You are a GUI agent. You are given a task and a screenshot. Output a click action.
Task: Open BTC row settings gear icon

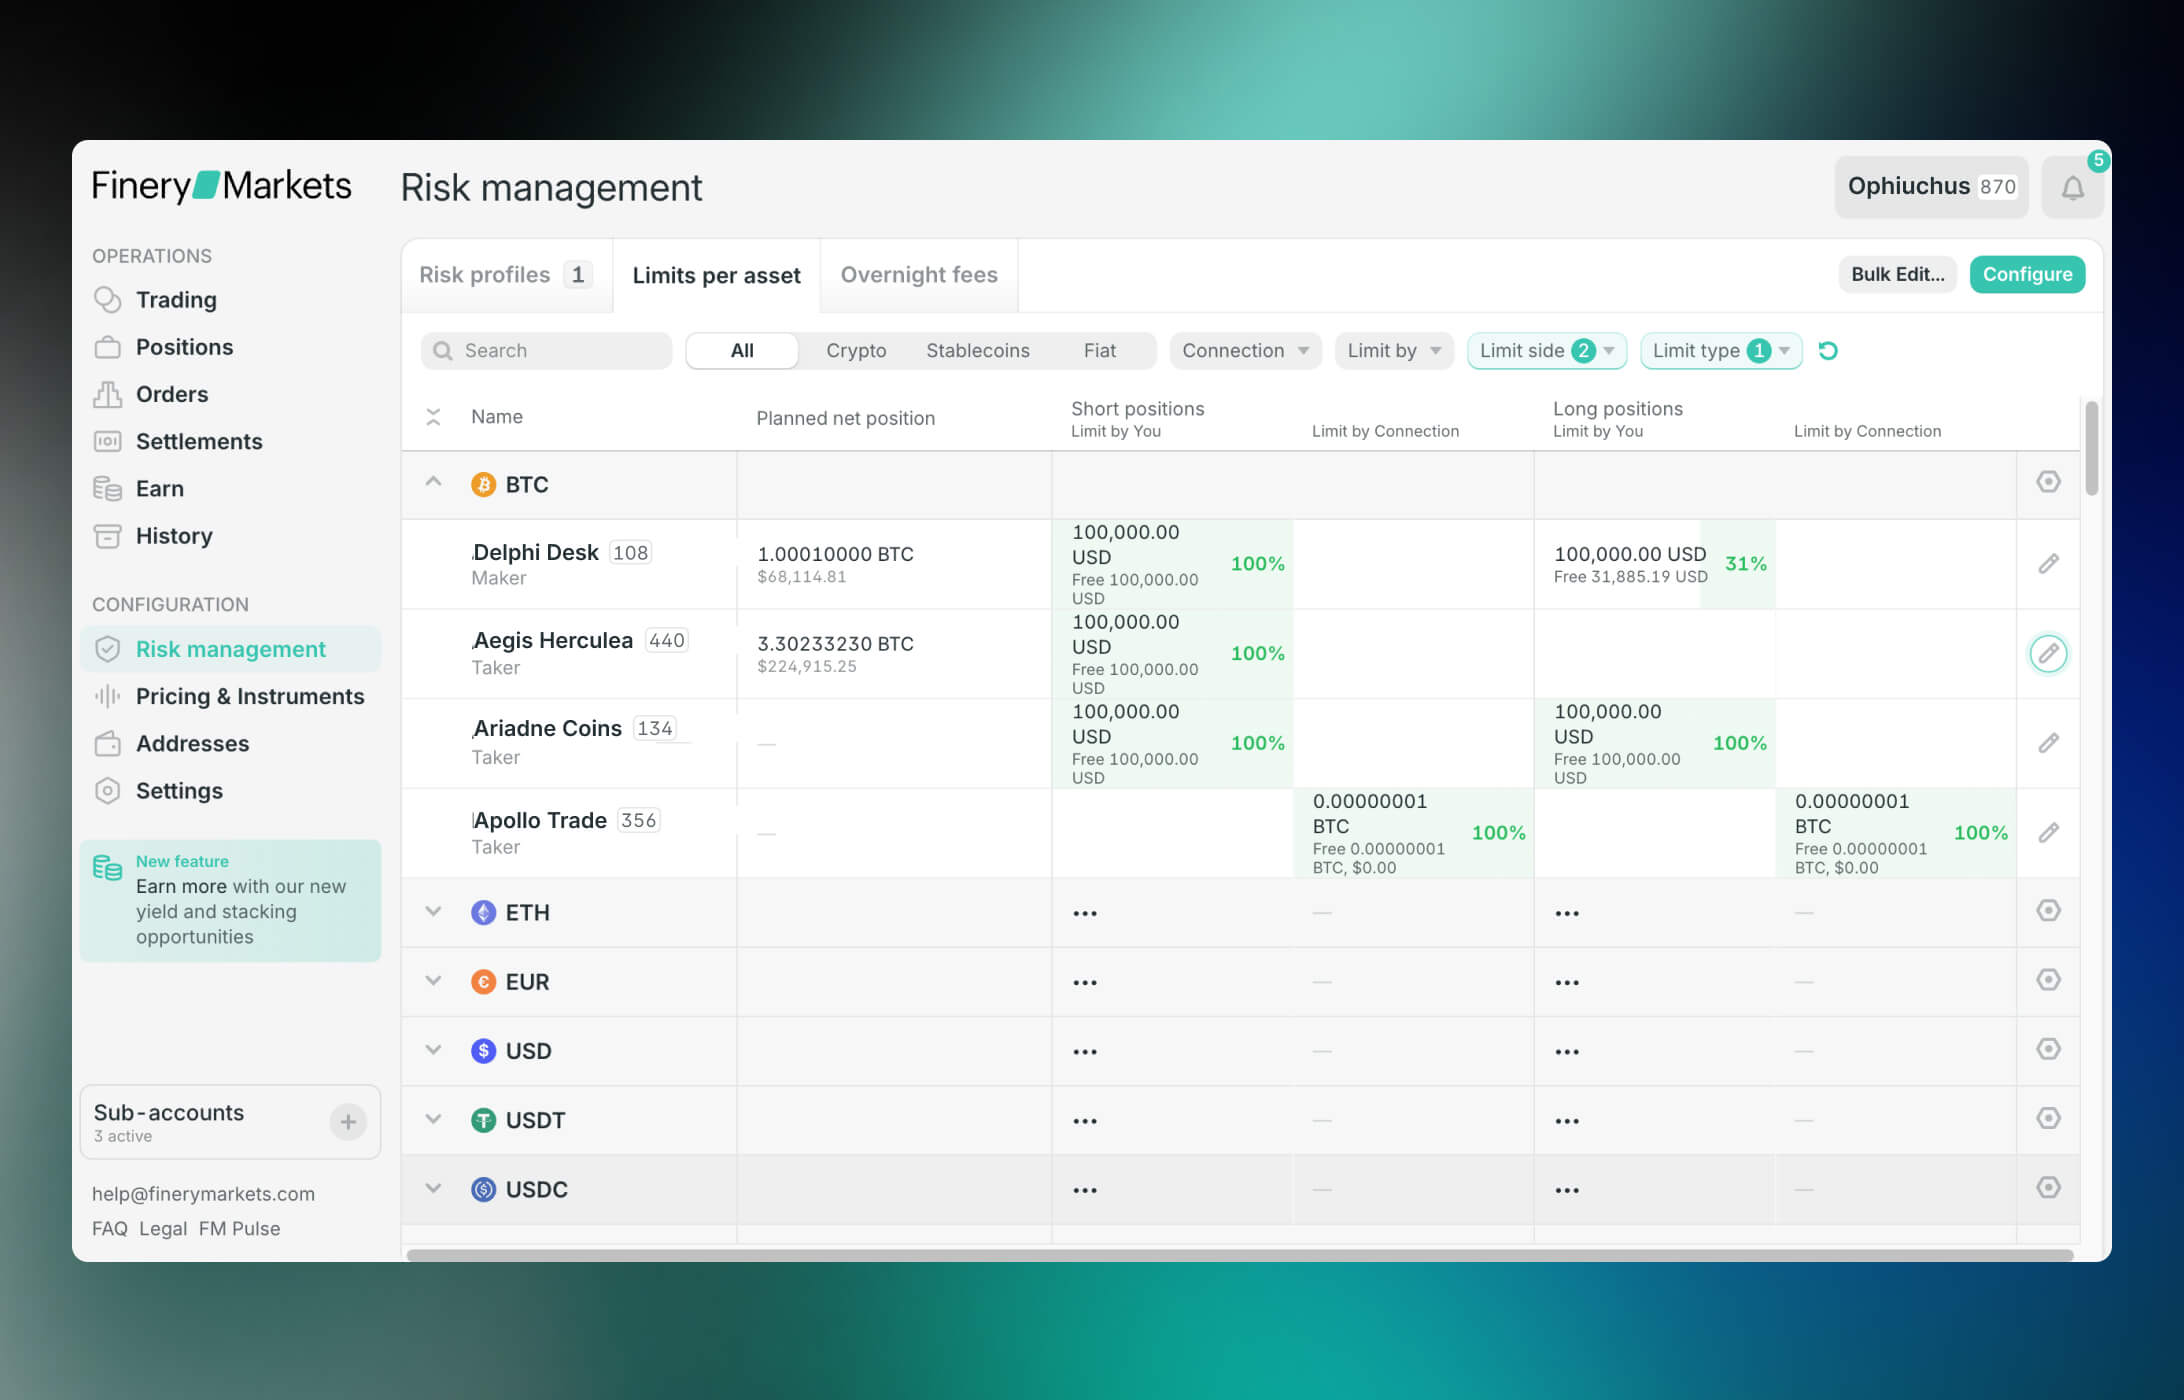(2048, 482)
